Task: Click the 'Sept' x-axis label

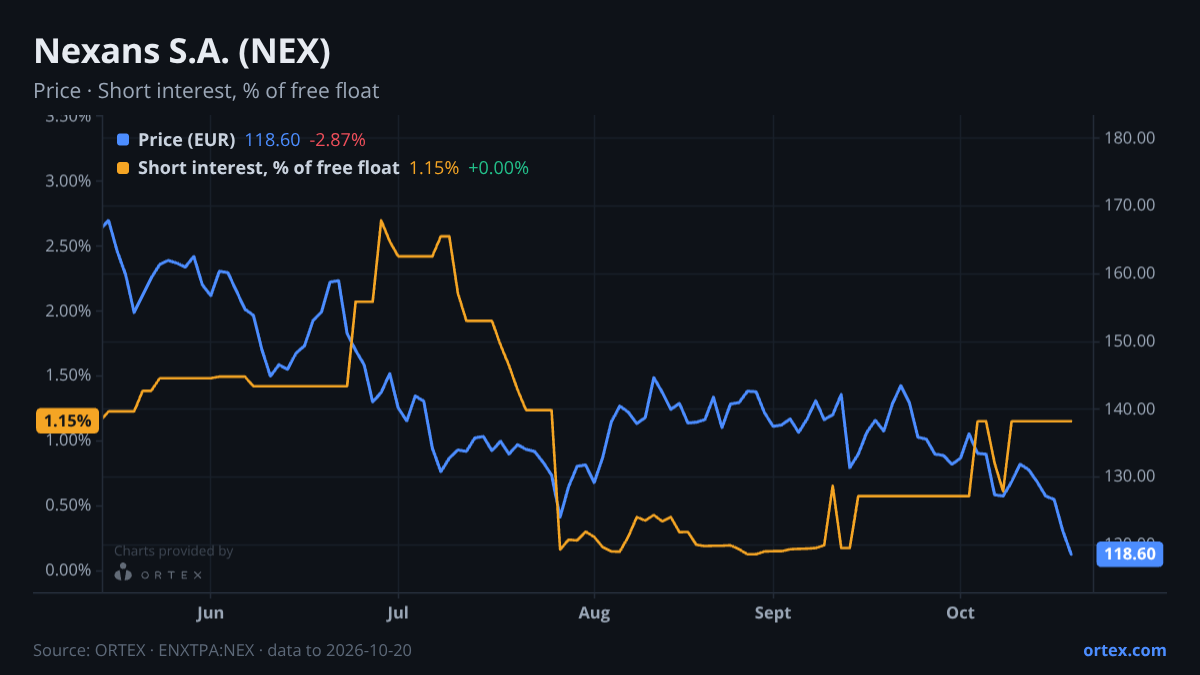Action: click(773, 612)
